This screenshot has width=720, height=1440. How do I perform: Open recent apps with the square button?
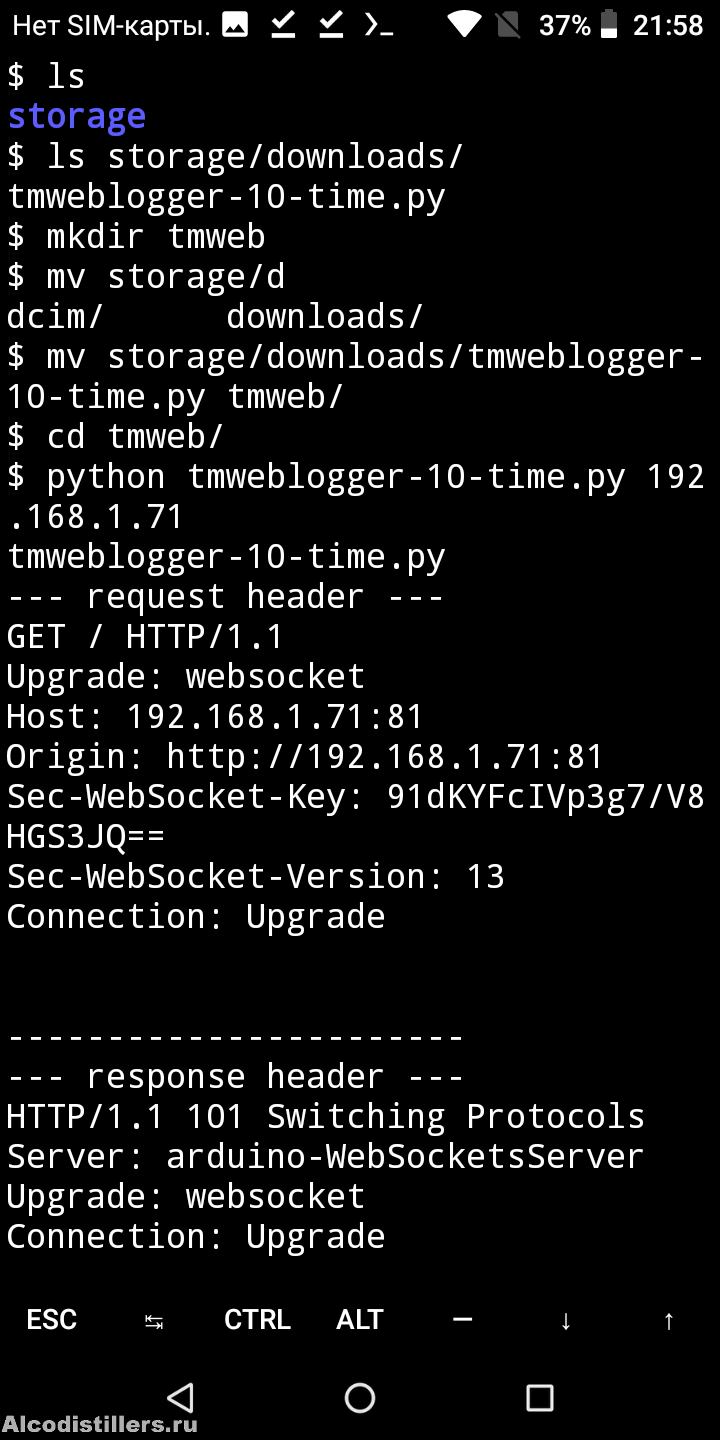coord(540,1397)
